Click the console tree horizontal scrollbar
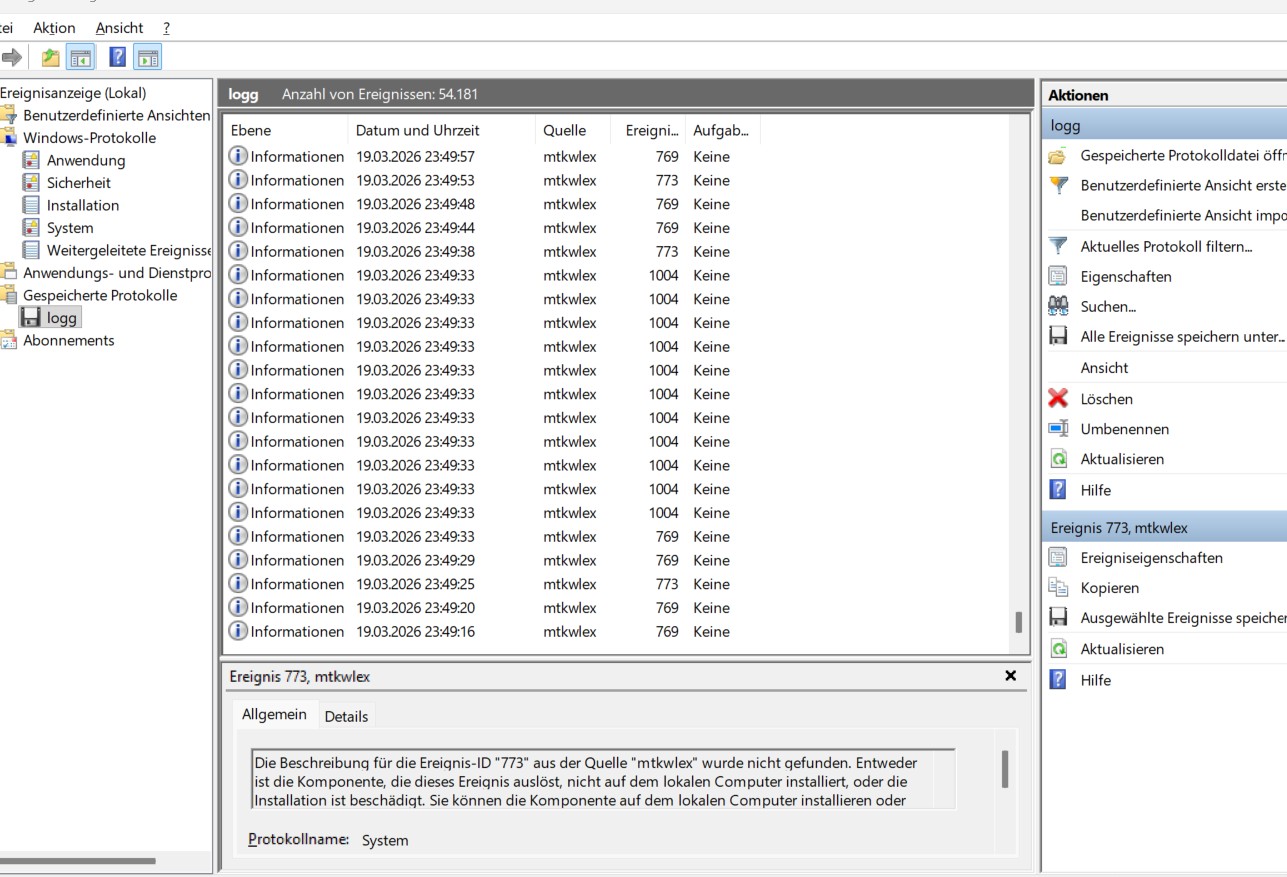Image resolution: width=1287 pixels, height=877 pixels. pos(78,860)
